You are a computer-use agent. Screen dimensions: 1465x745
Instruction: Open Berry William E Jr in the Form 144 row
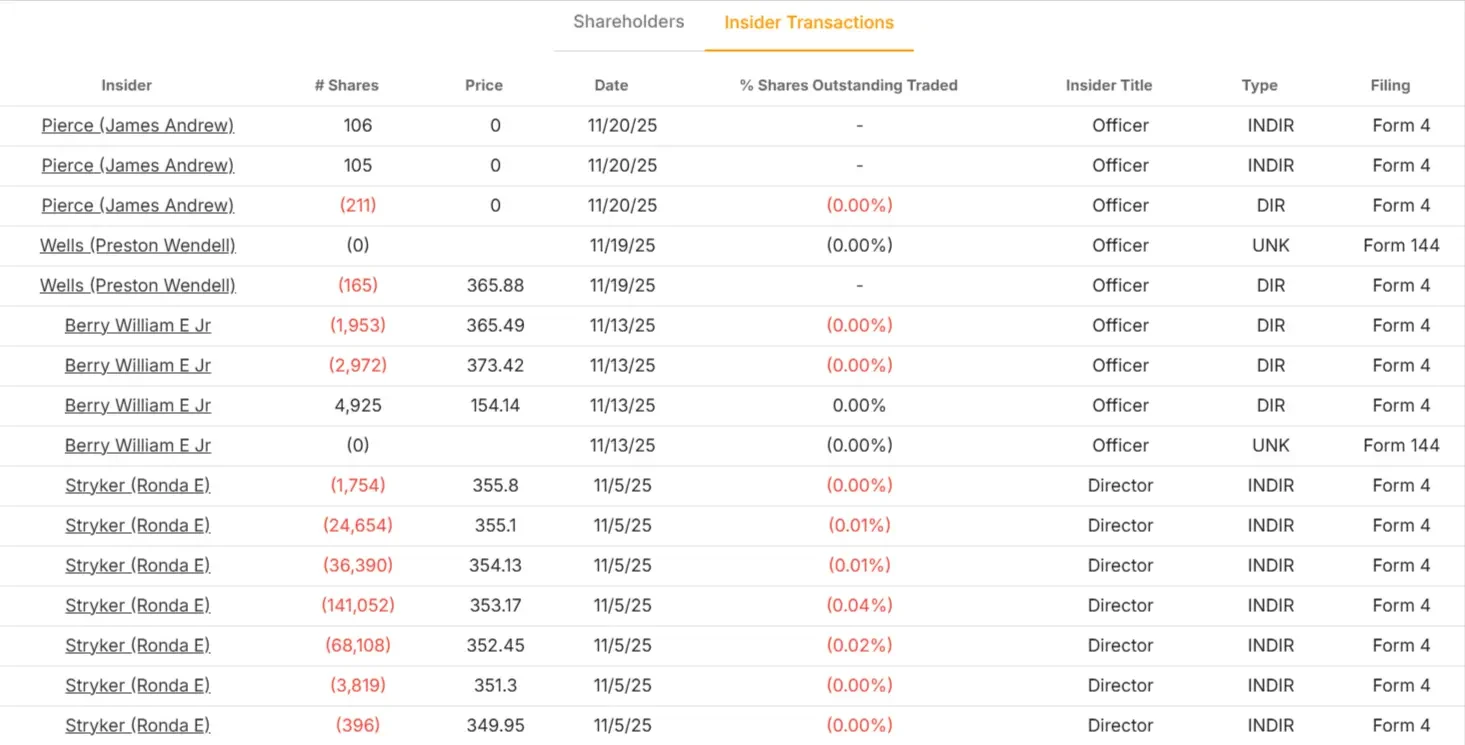coord(138,445)
